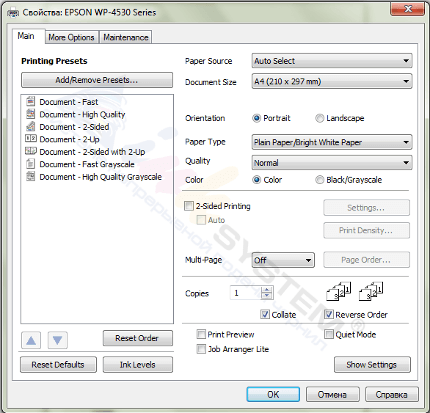Enable 2-Sided Printing checkbox
This screenshot has width=430, height=413.
click(189, 206)
